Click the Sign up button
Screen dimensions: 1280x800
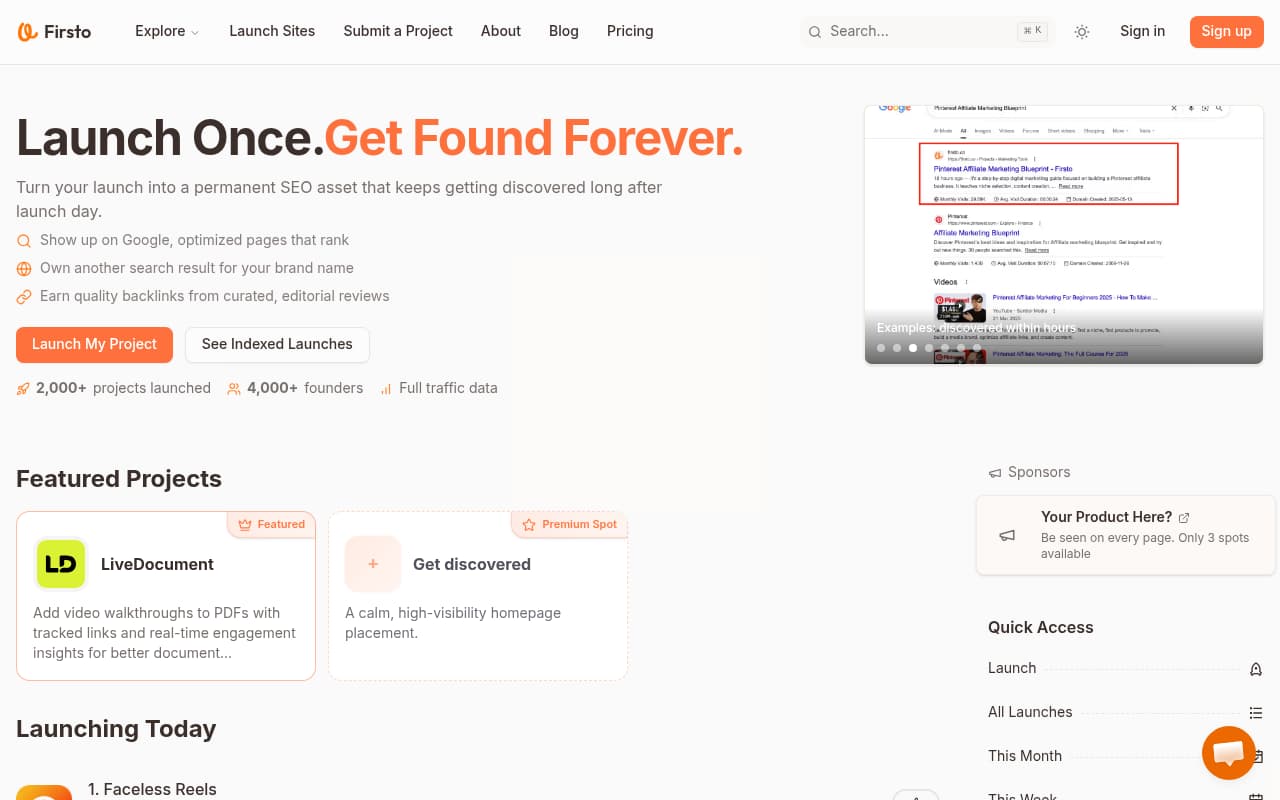point(1226,31)
